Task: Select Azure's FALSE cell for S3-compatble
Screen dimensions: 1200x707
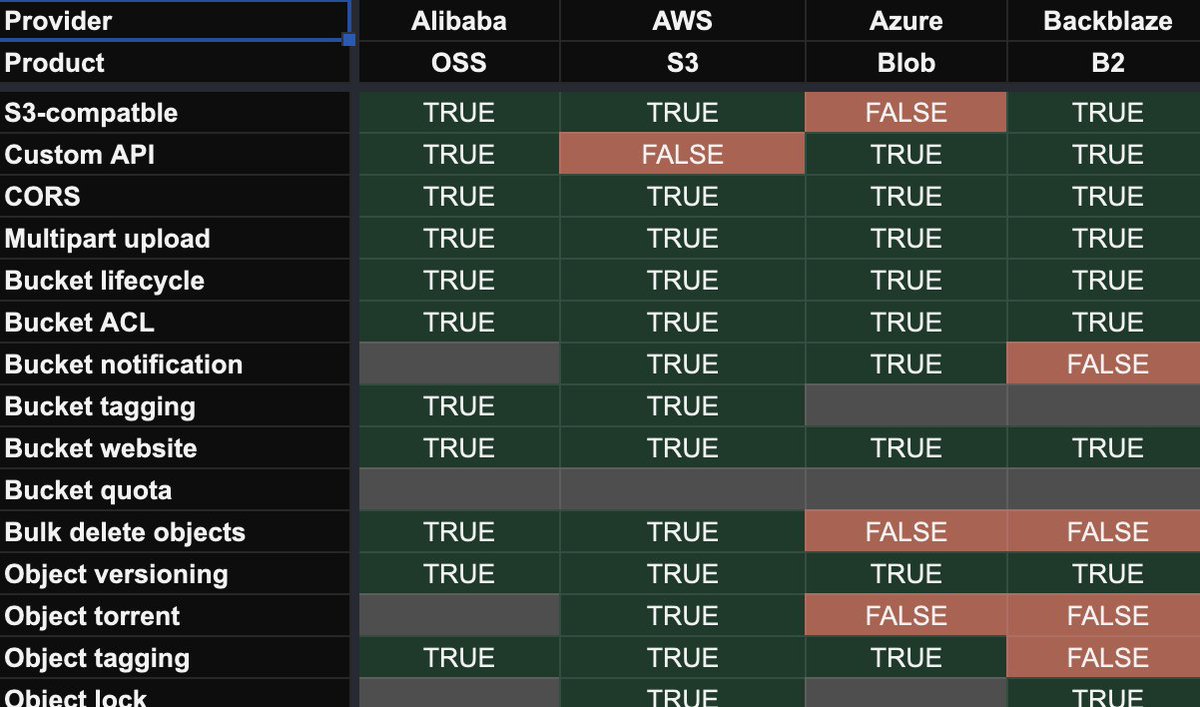Action: (x=906, y=112)
